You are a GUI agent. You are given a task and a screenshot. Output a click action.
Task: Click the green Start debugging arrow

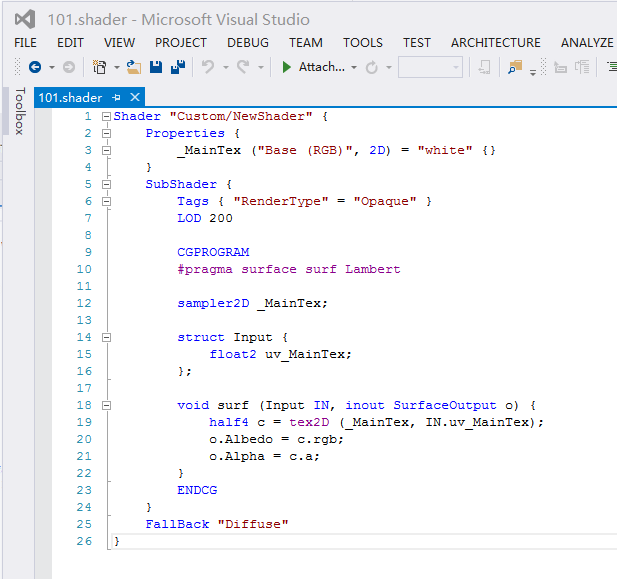coord(286,67)
